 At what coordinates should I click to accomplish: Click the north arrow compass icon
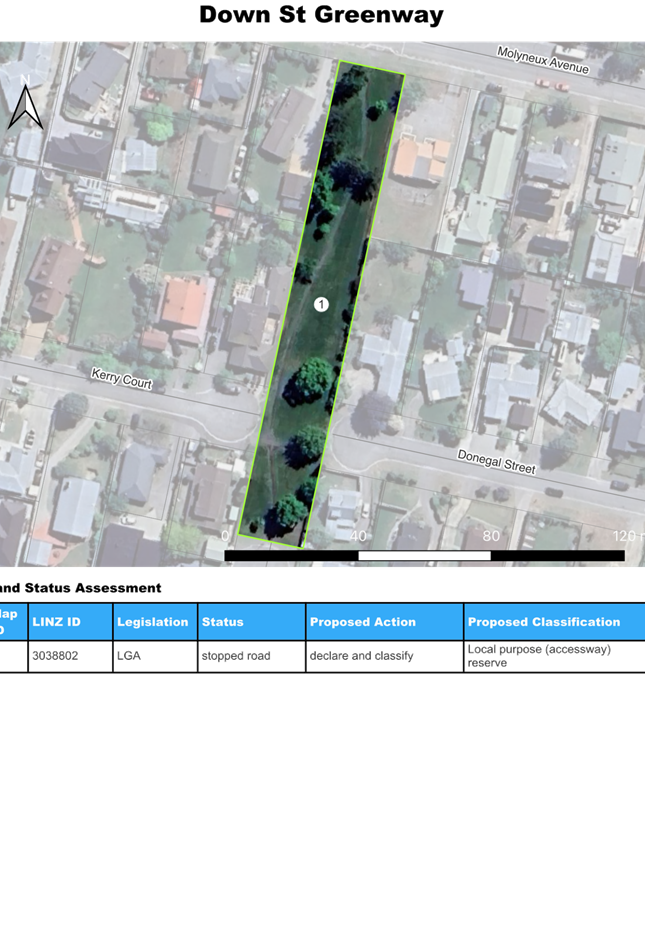coord(22,102)
